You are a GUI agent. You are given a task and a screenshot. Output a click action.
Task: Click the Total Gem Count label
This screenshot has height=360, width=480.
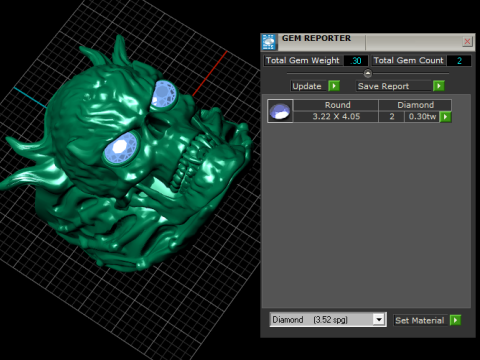pos(409,60)
